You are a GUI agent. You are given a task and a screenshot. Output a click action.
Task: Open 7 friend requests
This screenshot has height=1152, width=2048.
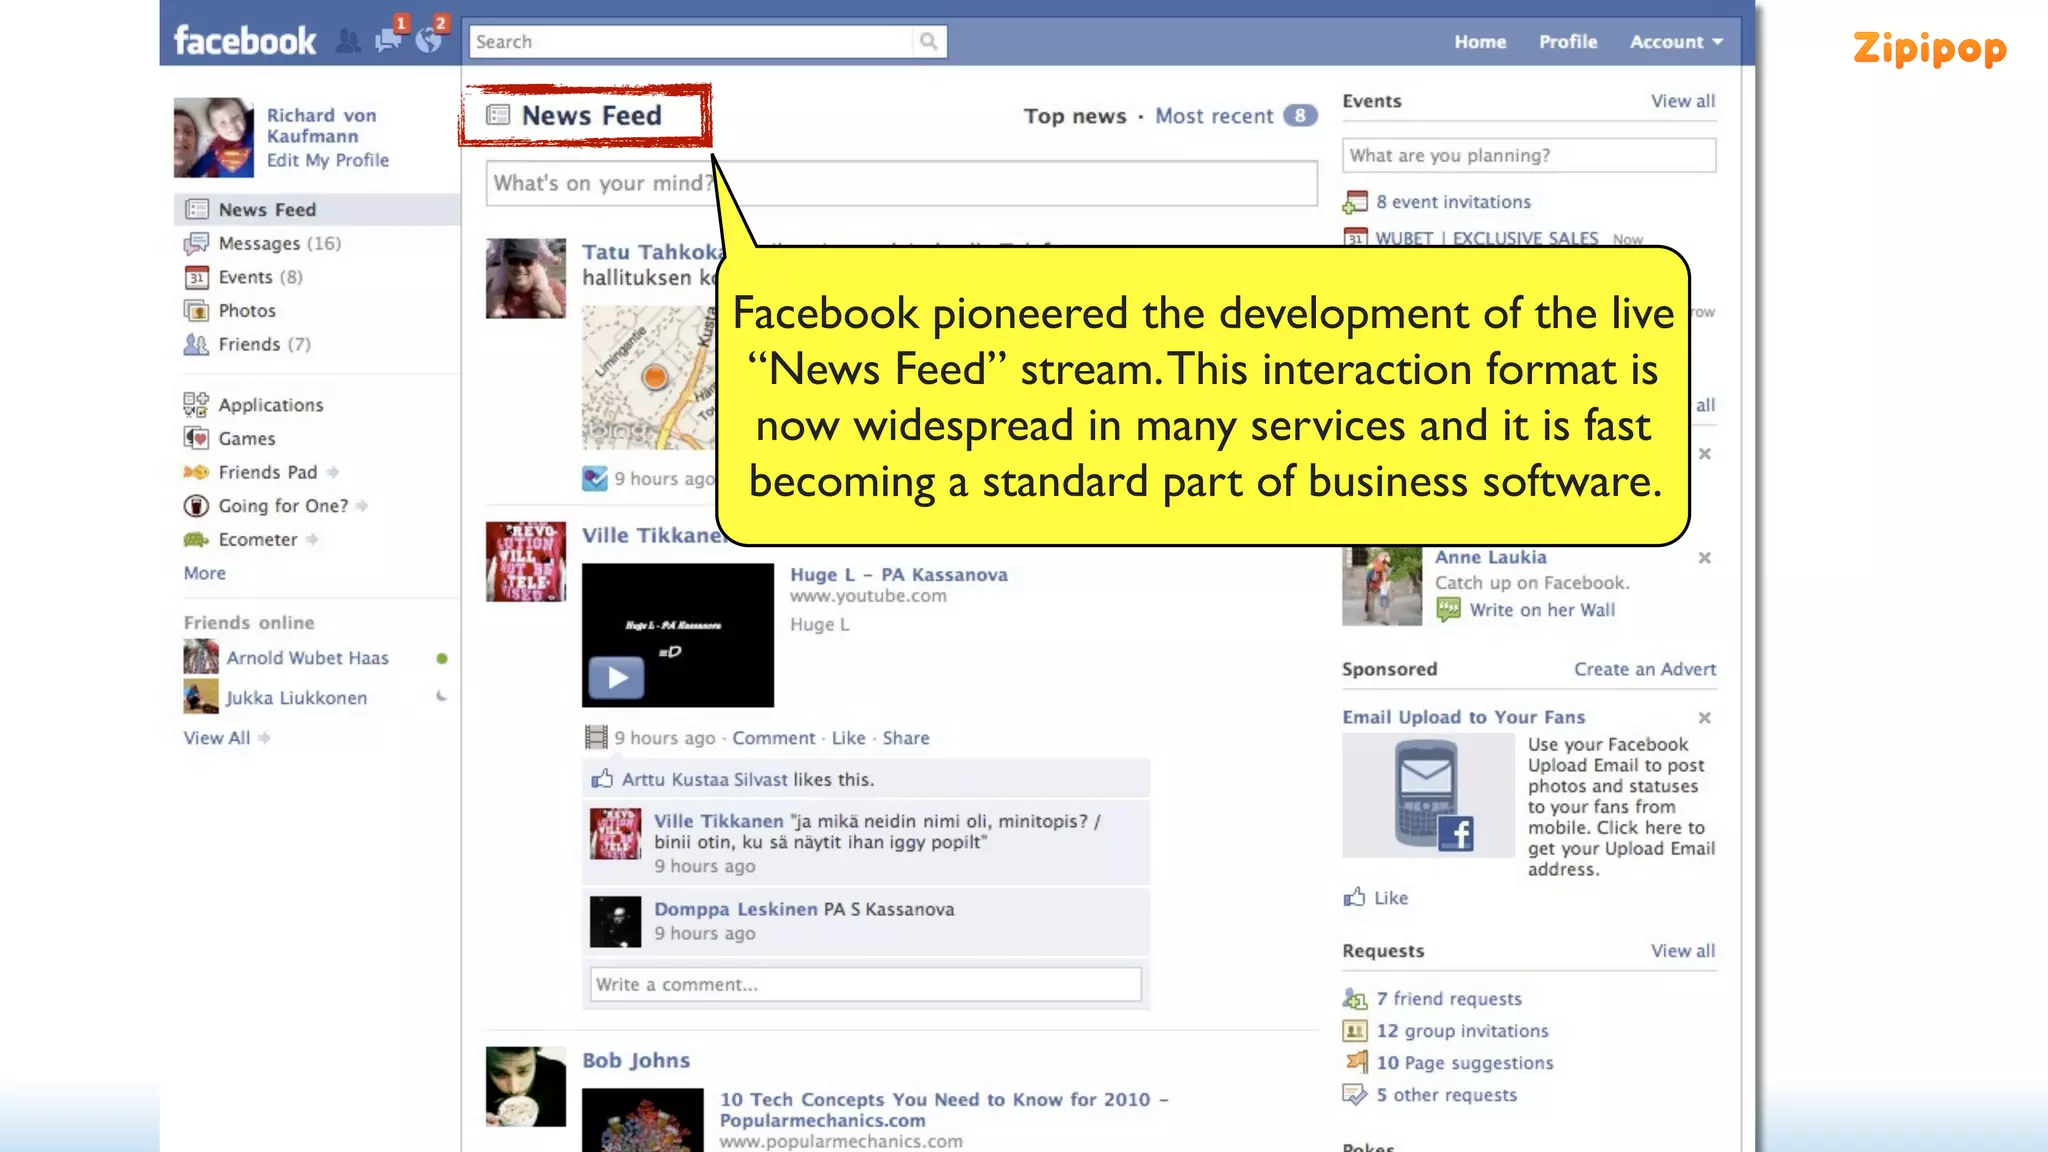[x=1449, y=999]
